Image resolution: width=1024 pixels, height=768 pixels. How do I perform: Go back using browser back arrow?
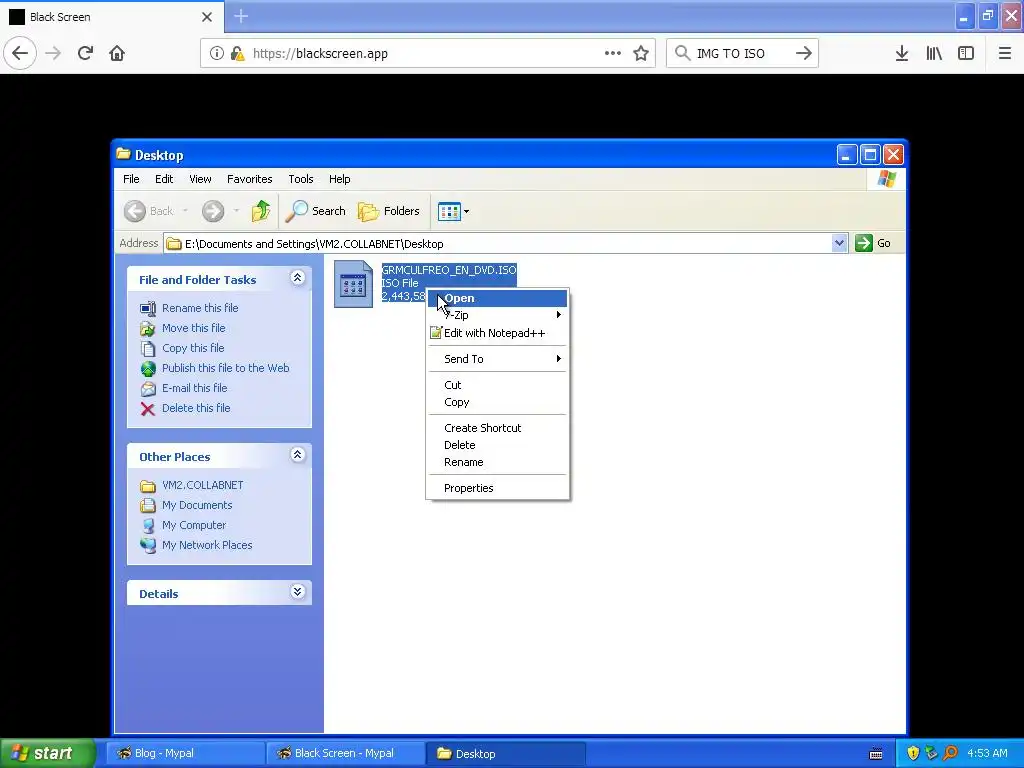(20, 53)
